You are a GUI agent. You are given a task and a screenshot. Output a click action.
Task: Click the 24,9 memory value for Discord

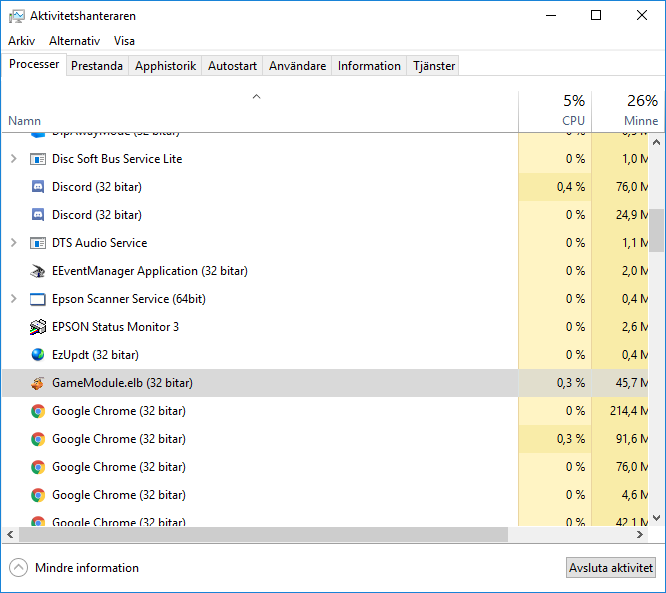632,215
